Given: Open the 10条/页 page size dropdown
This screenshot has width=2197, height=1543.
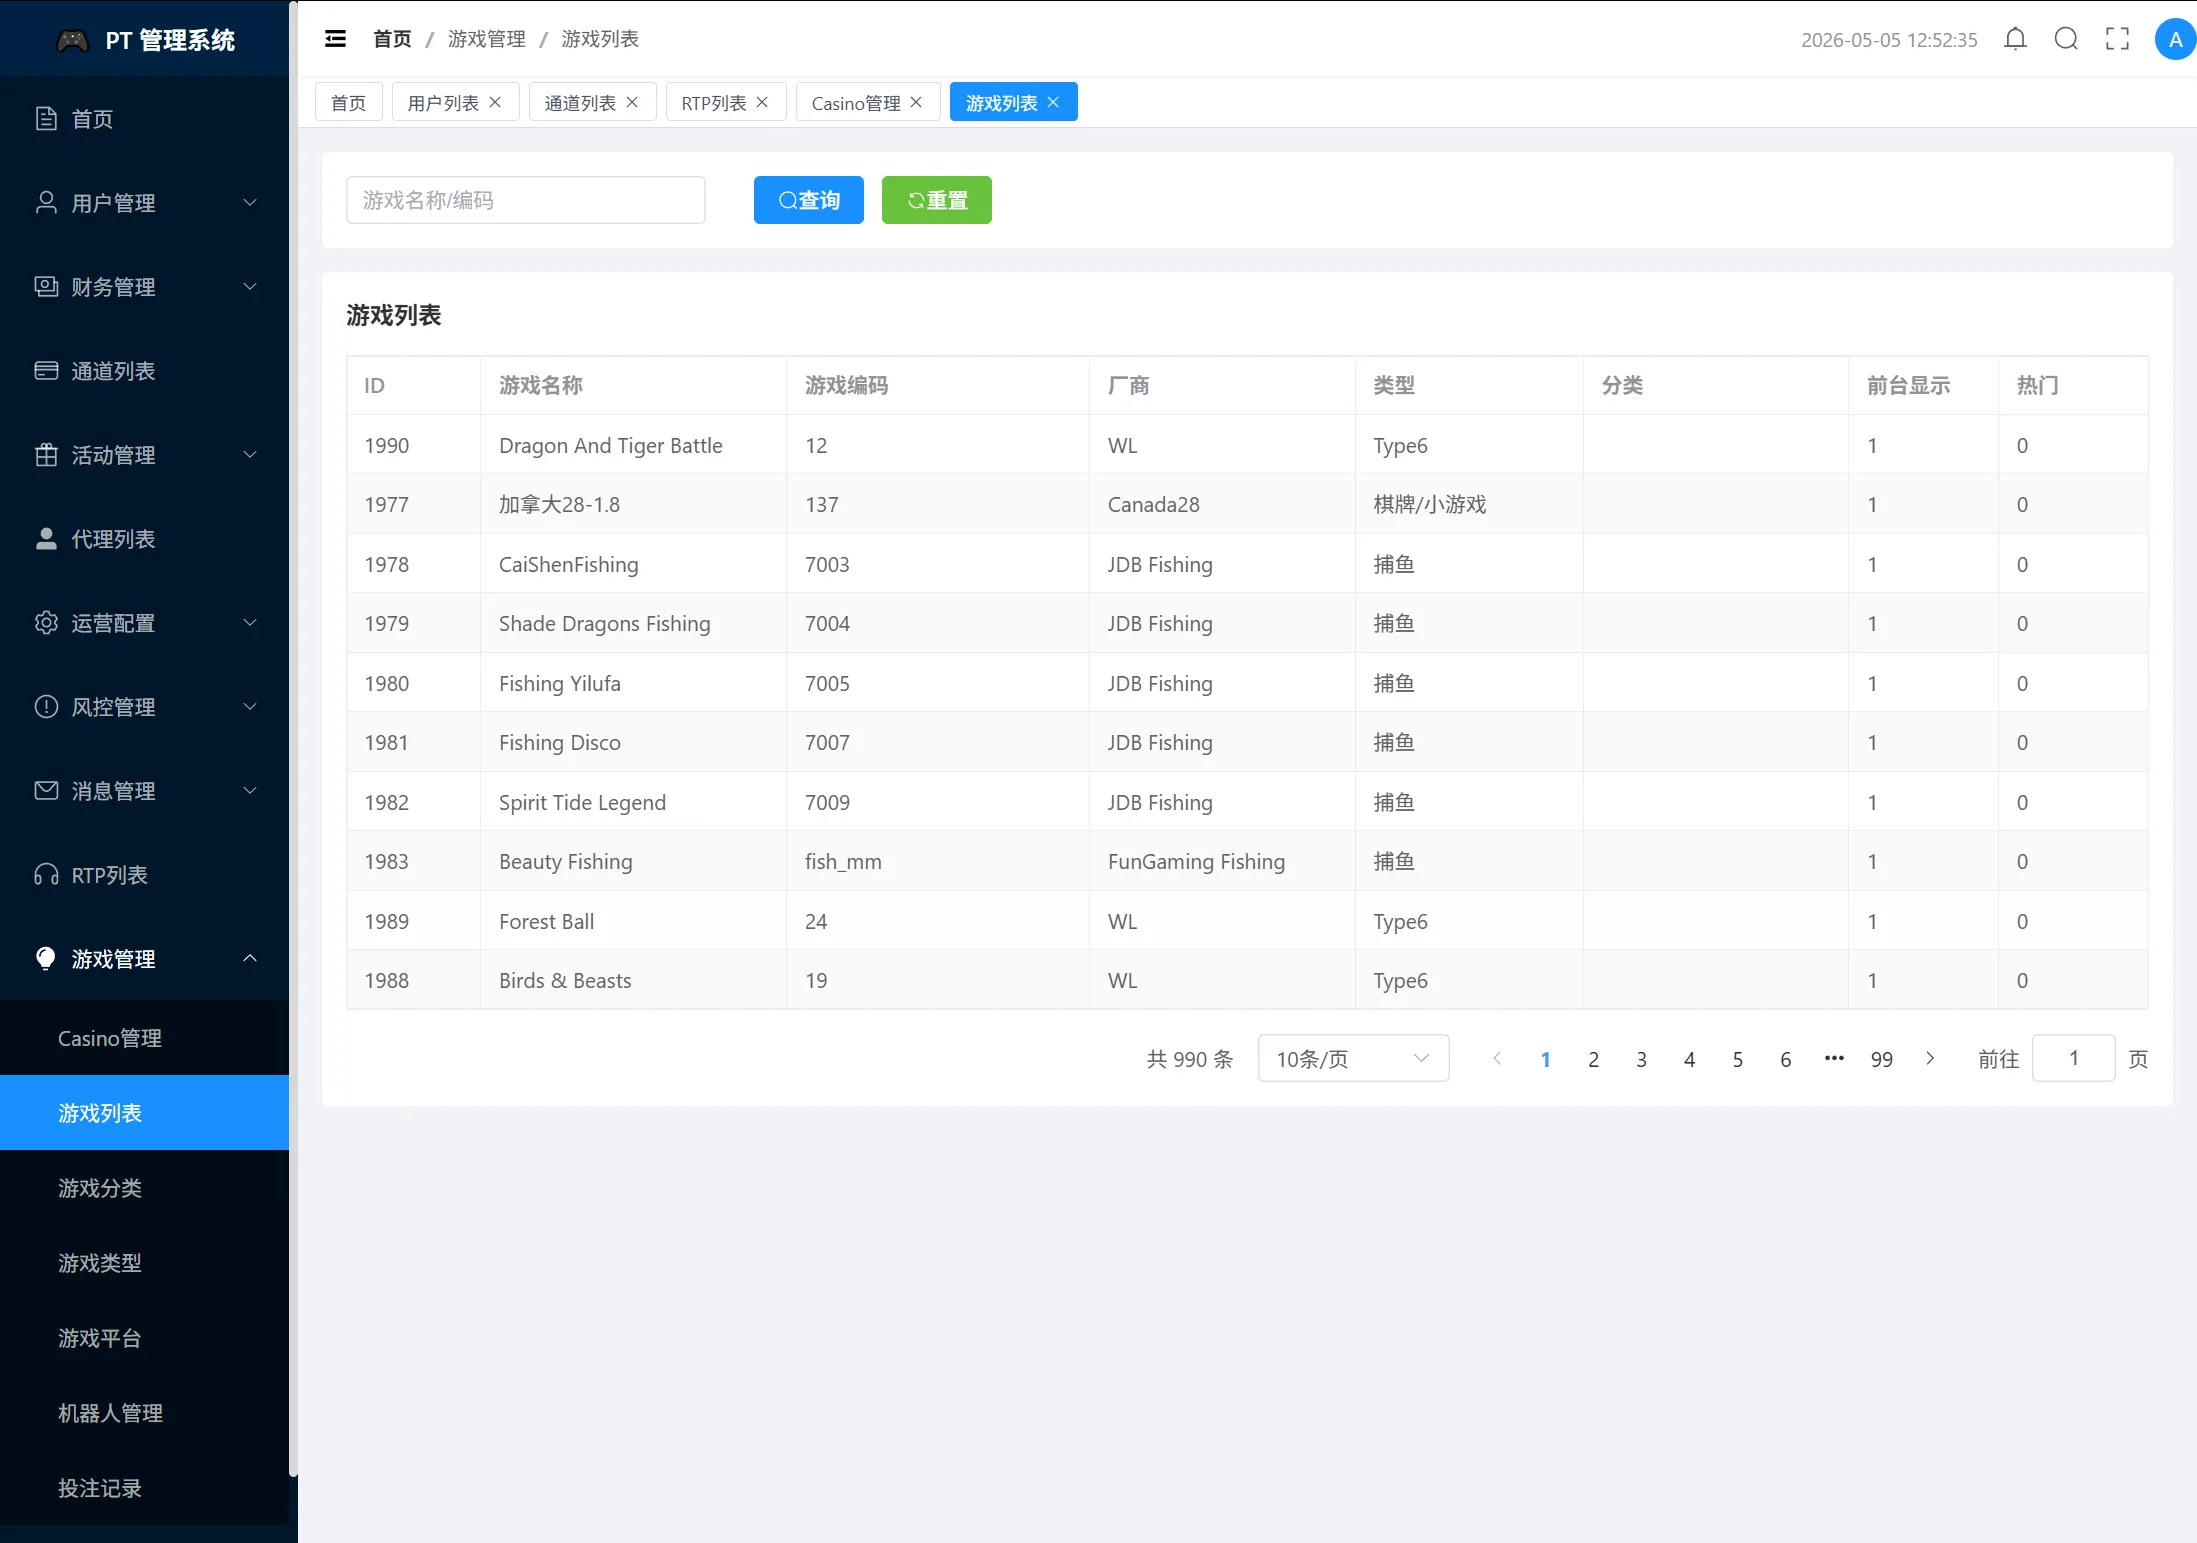Looking at the screenshot, I should point(1353,1058).
